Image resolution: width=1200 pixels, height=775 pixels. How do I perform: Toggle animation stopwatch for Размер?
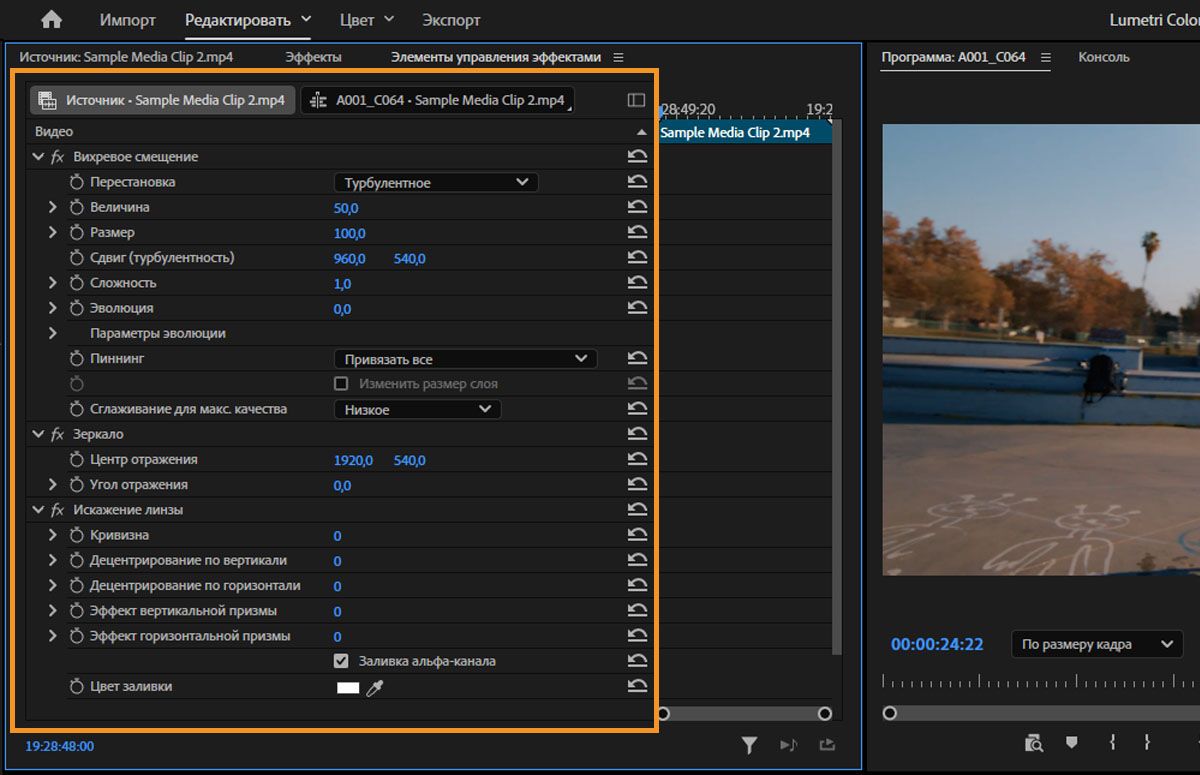[77, 232]
